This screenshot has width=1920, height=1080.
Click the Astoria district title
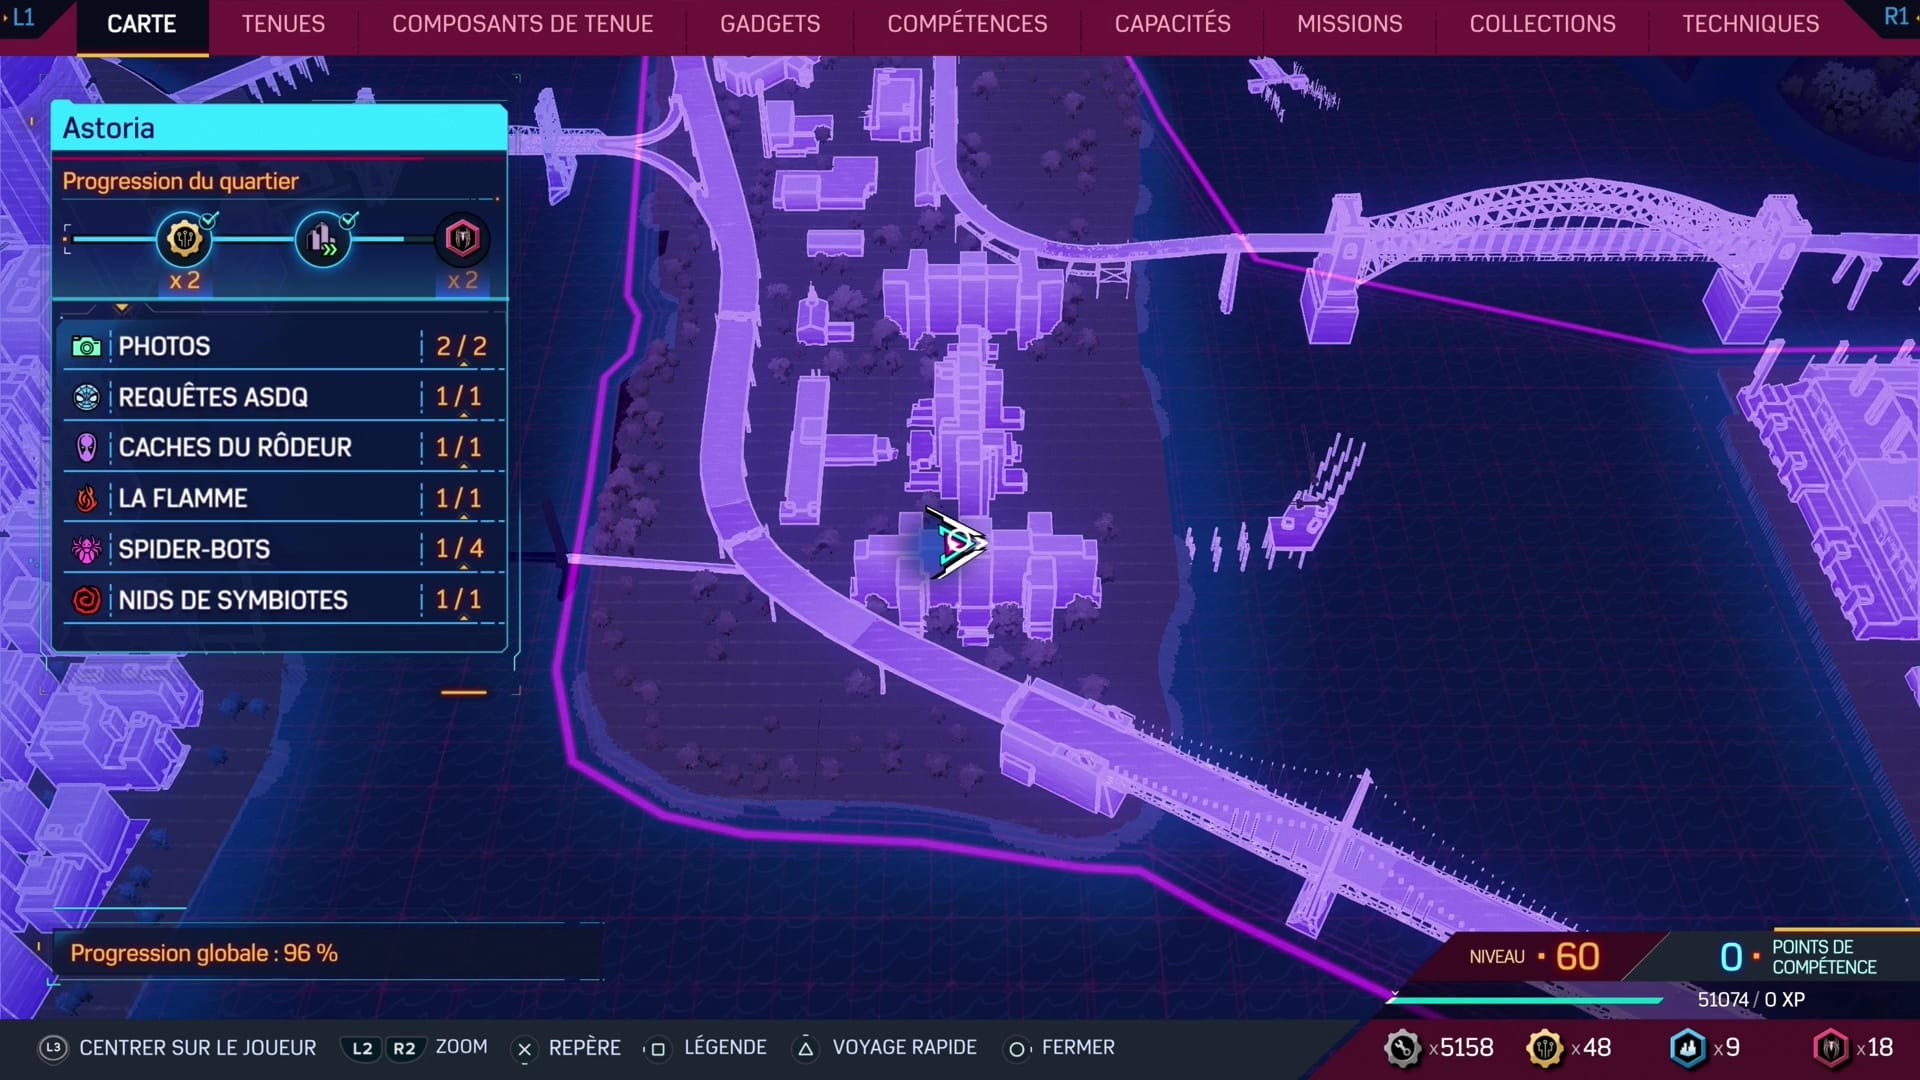pos(108,128)
